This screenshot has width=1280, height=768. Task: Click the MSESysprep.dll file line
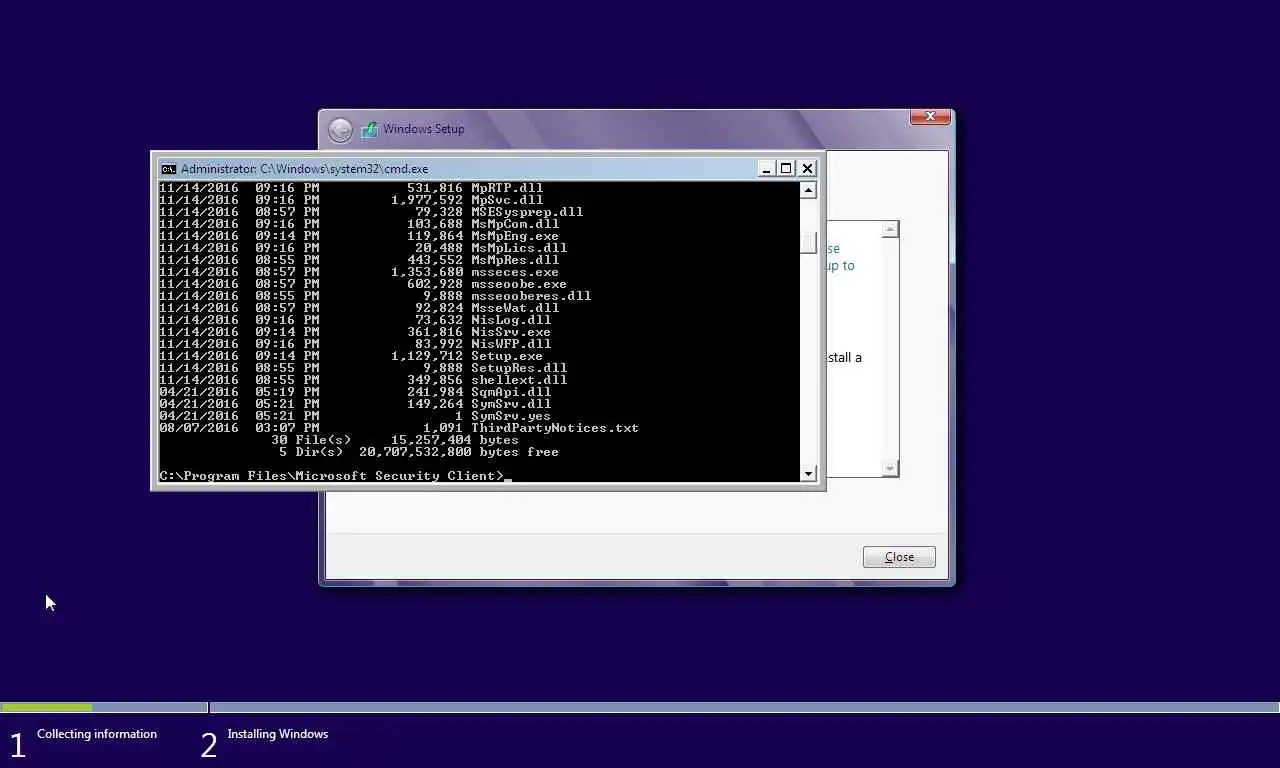tap(371, 212)
